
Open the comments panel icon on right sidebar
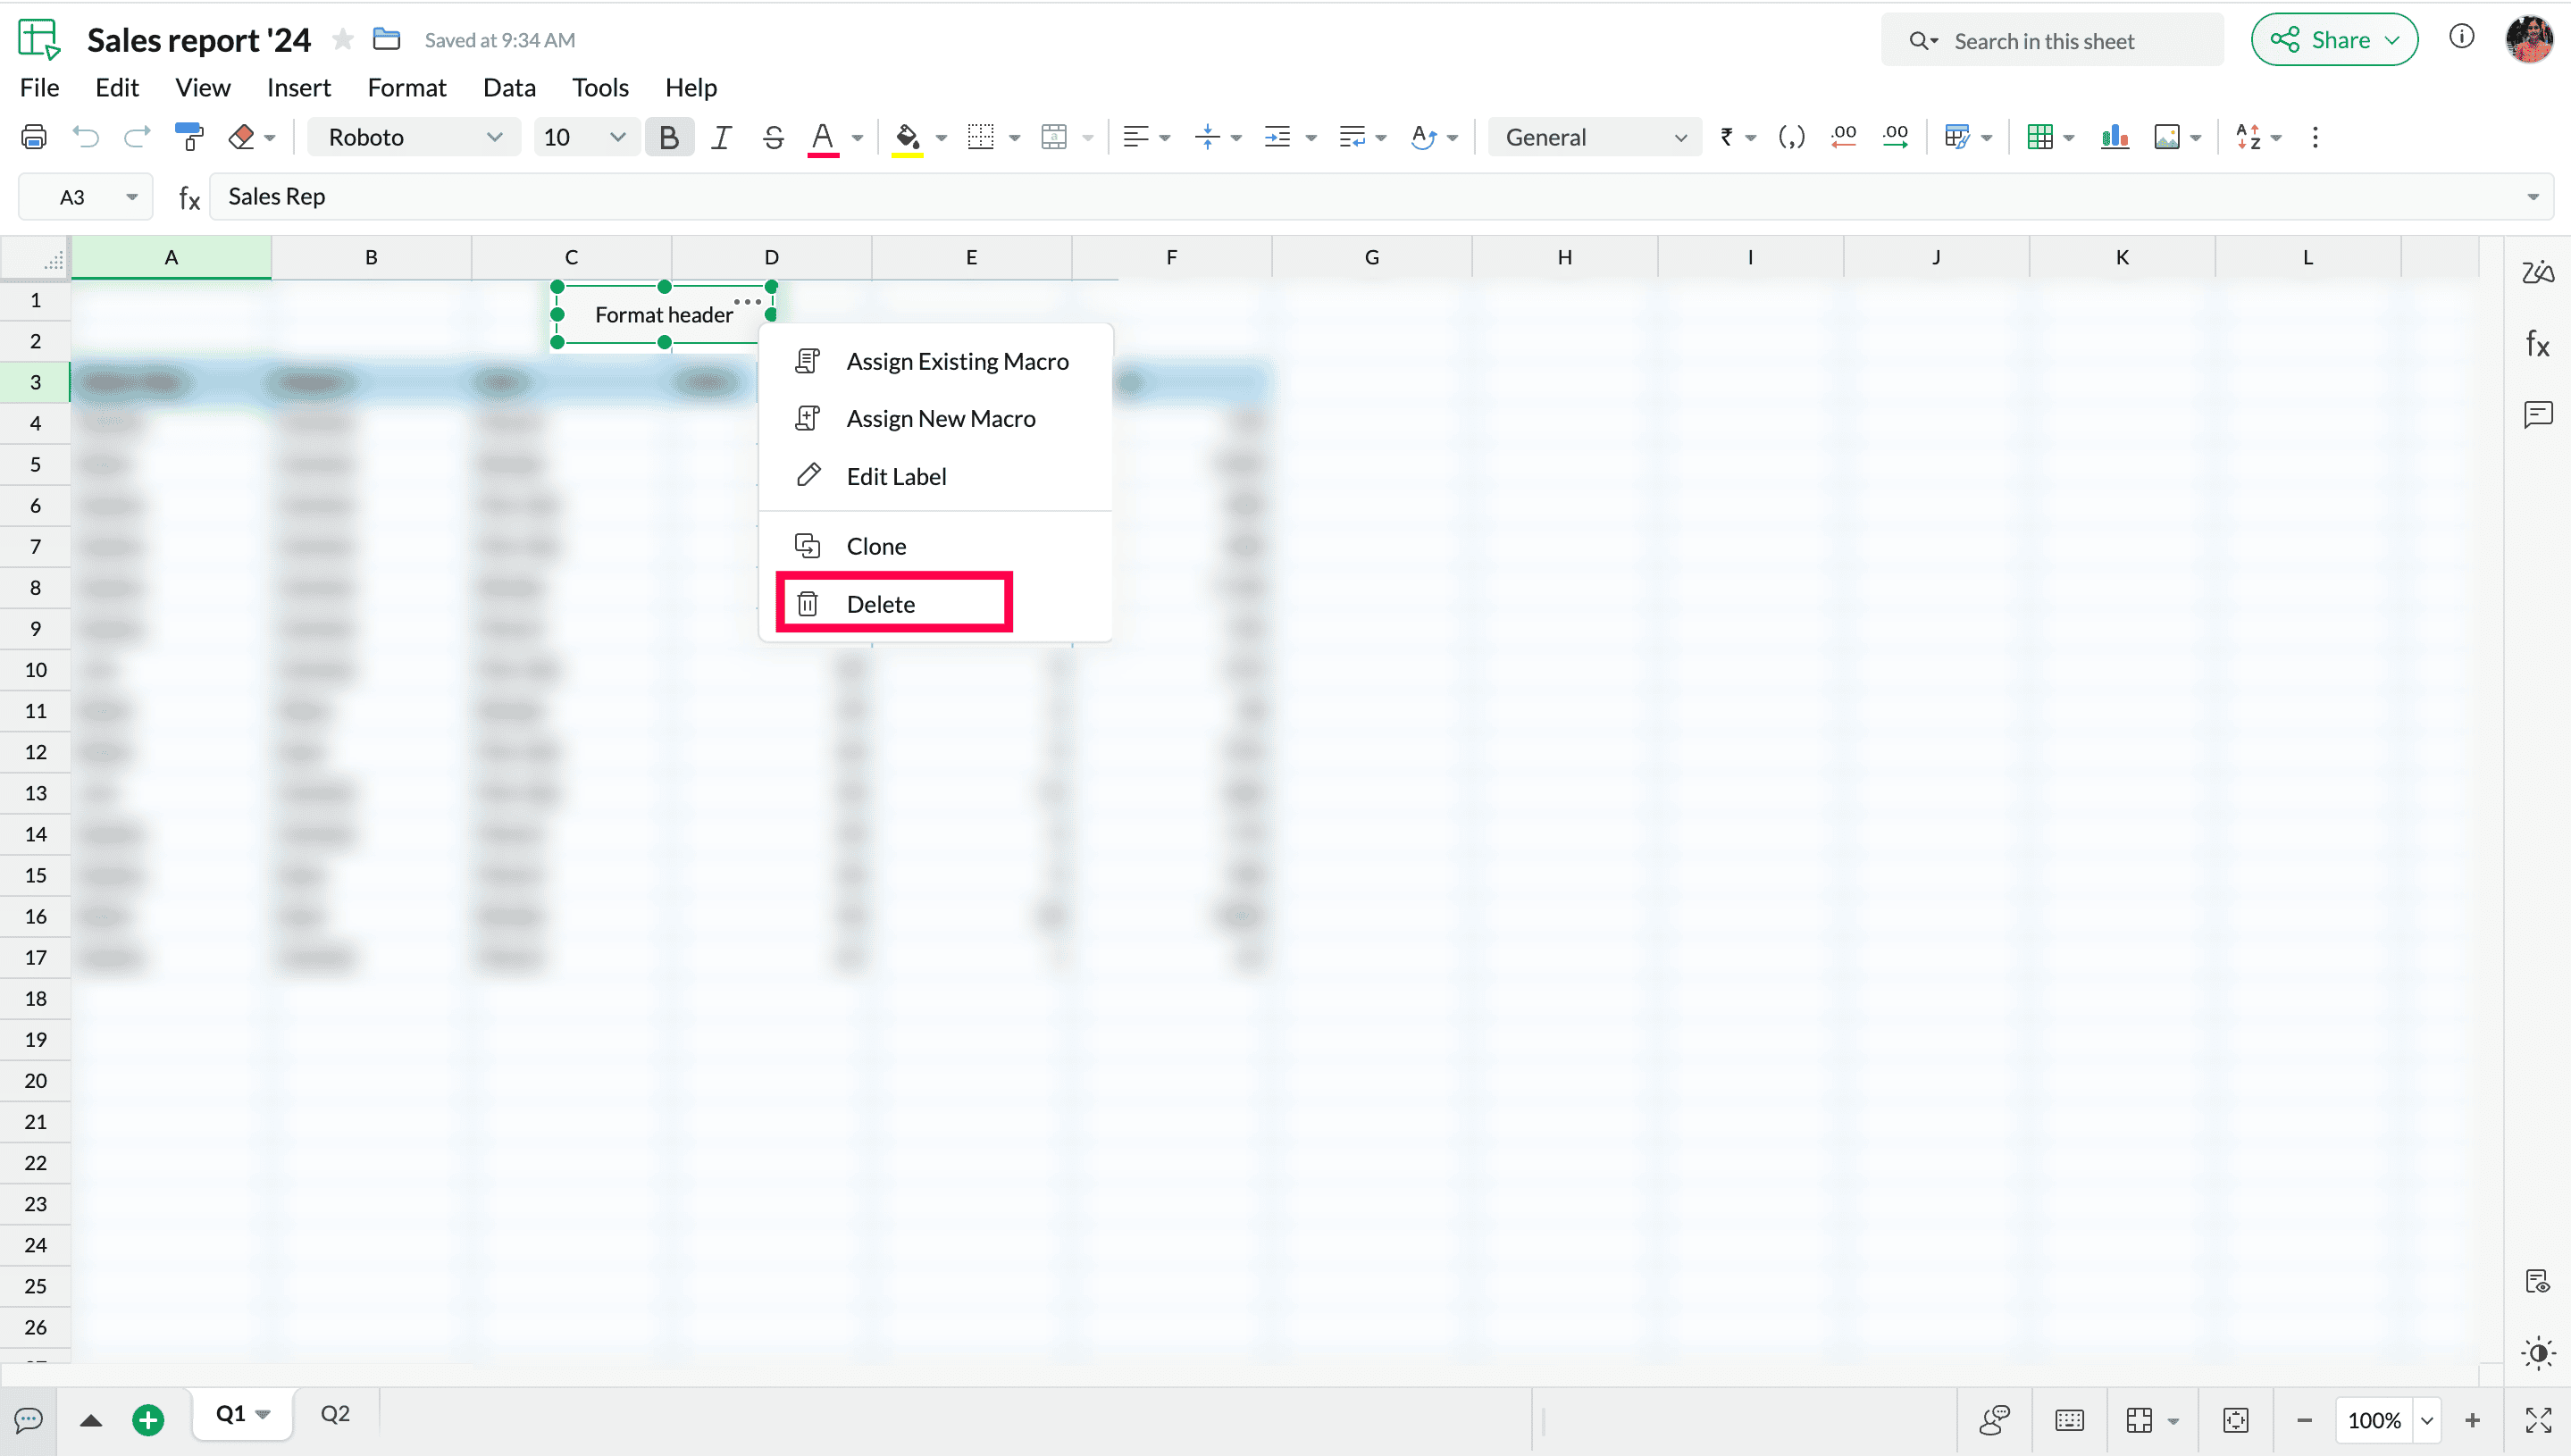coord(2537,414)
